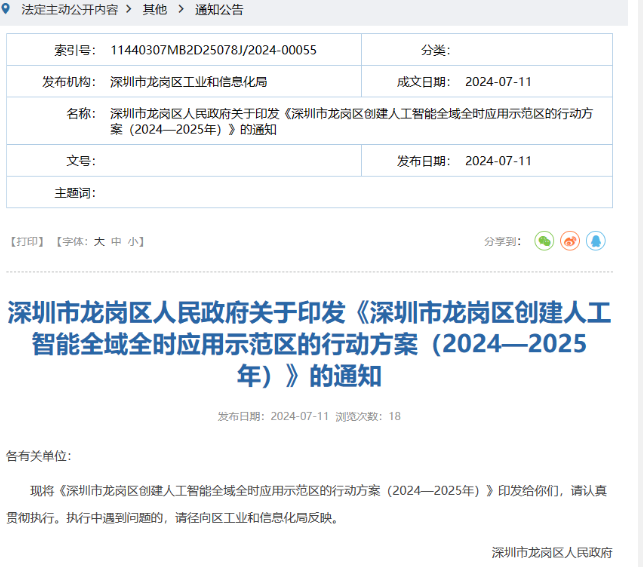Click the blue headline of the notice
Screen dimensions: 643x567
[309, 345]
